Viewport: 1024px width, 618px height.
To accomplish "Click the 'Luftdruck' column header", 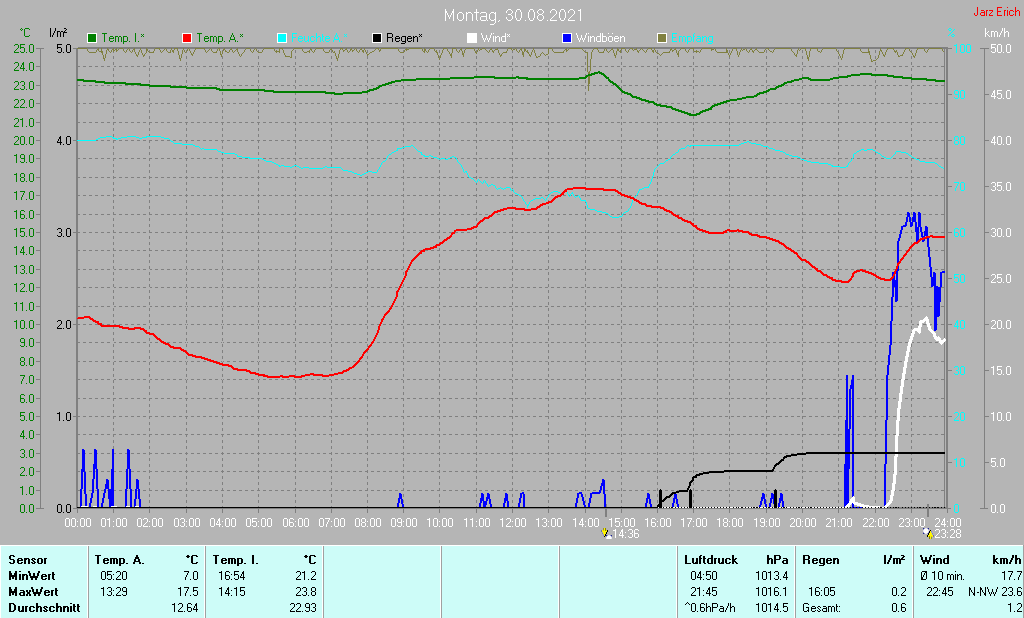I will pyautogui.click(x=711, y=561).
